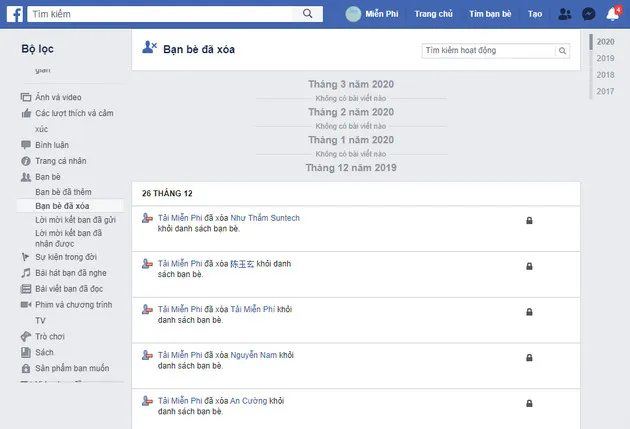
Task: Select Bài hát bạn đã nghe filter
Action: (x=71, y=273)
